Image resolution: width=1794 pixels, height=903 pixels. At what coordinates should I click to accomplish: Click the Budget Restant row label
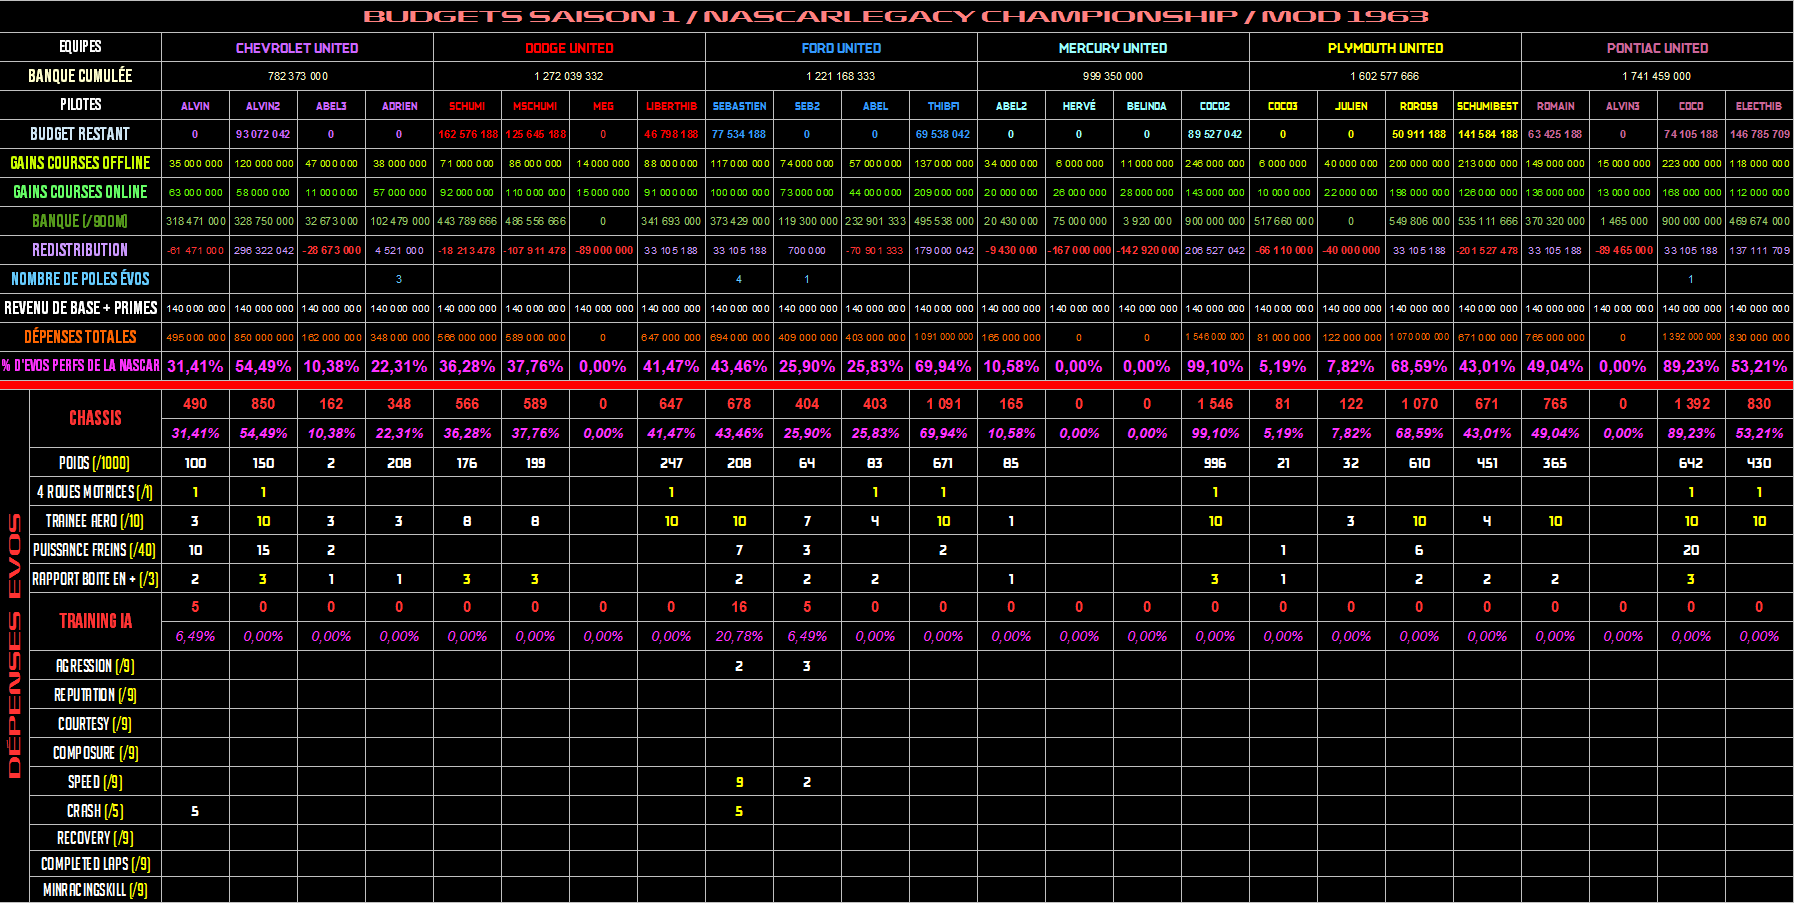point(80,134)
